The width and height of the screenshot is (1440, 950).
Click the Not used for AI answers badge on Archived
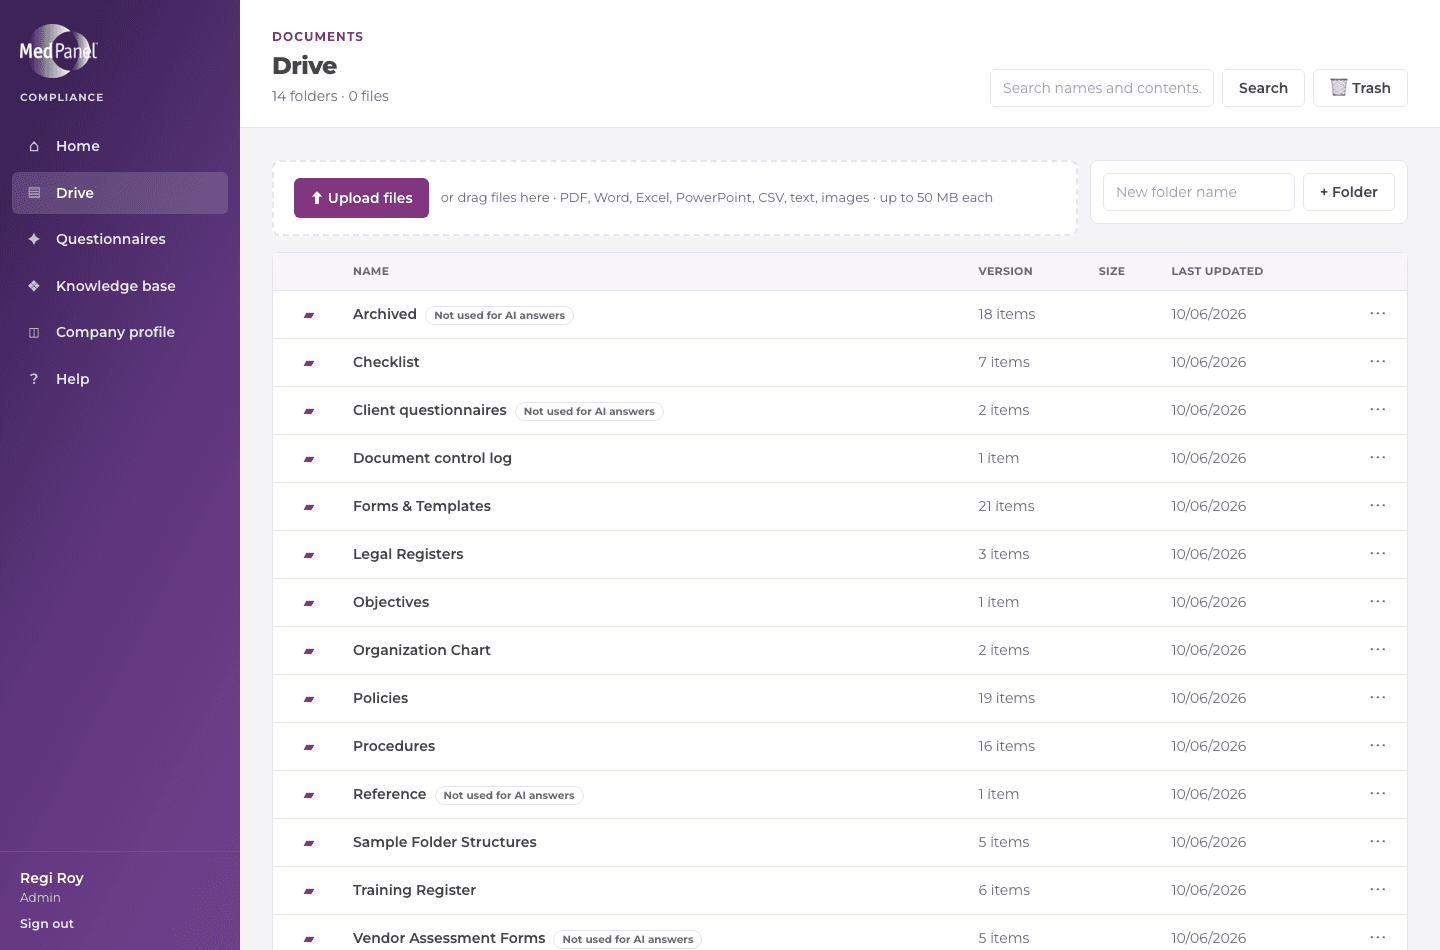499,315
